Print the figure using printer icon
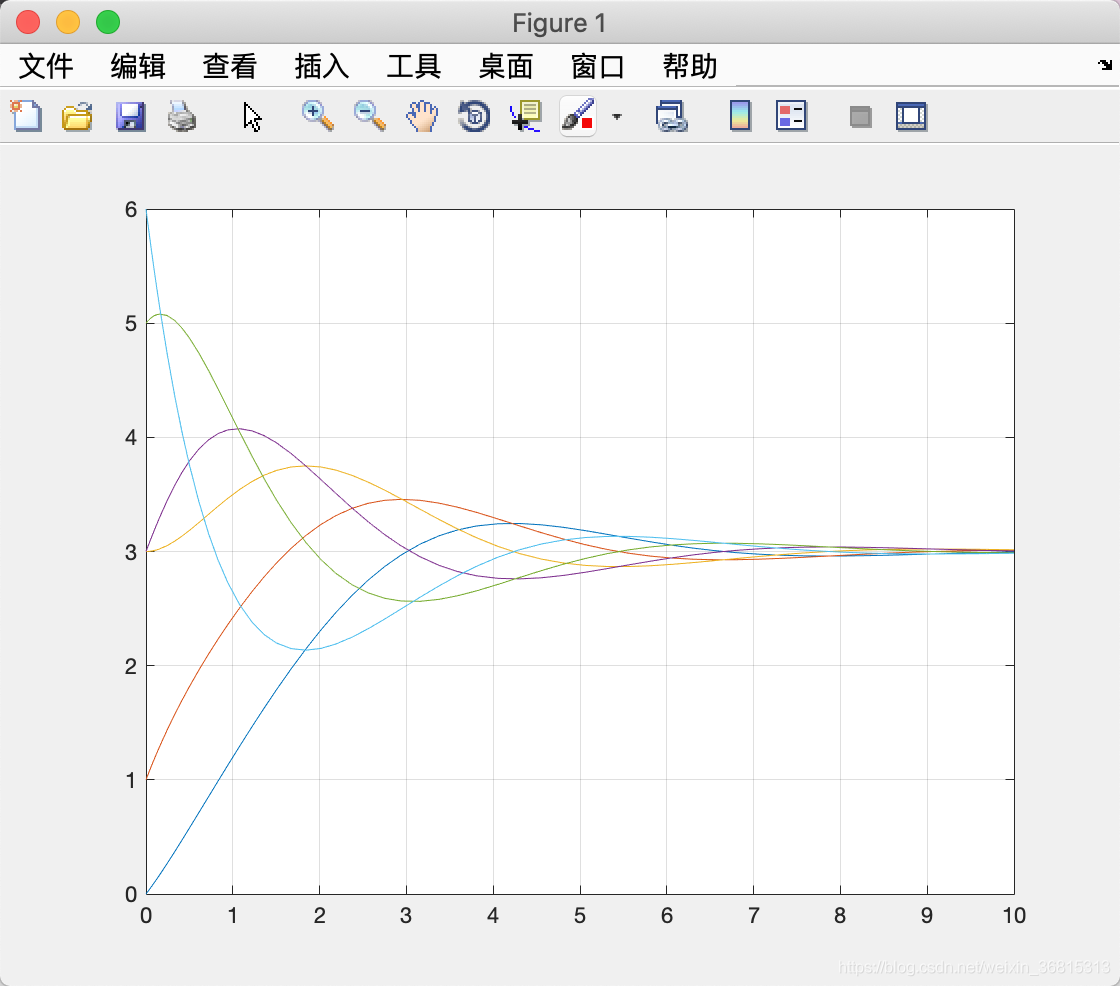1120x986 pixels. [x=181, y=116]
